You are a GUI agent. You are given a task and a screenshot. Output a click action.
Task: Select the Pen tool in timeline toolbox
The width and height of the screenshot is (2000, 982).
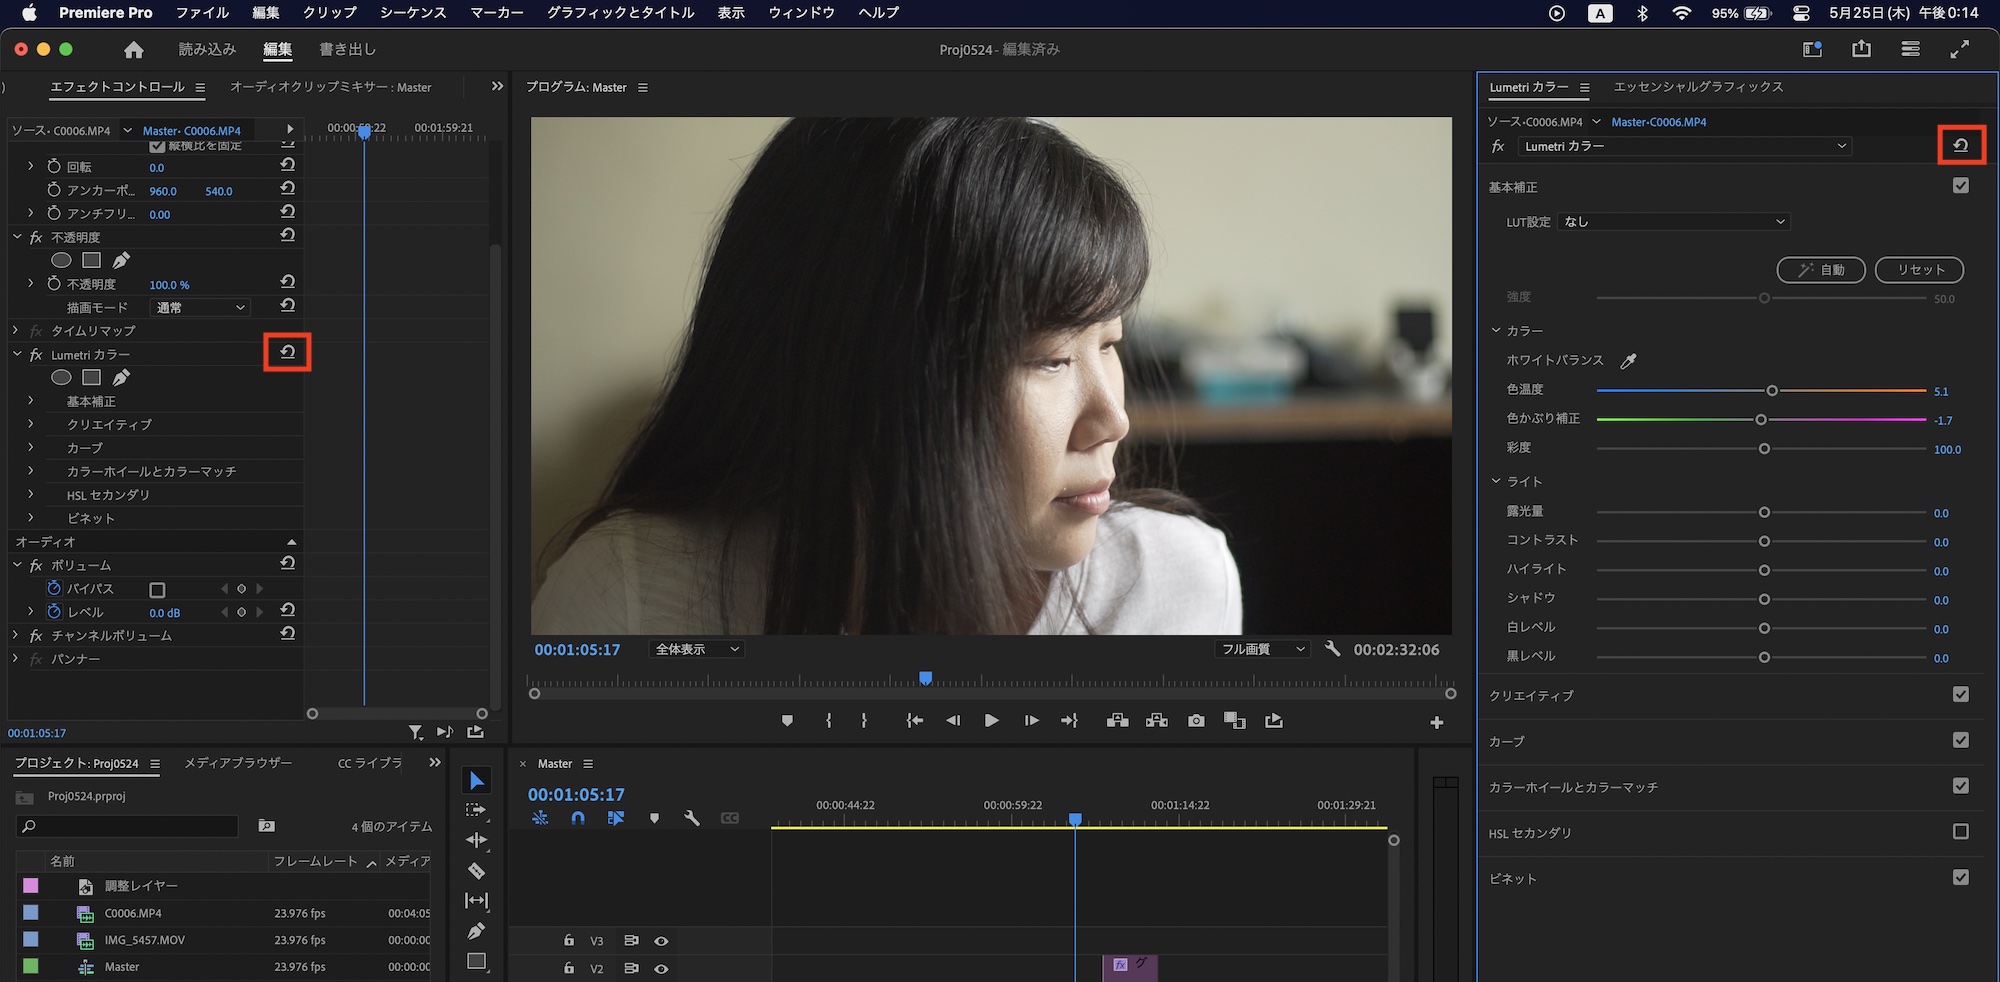(476, 931)
